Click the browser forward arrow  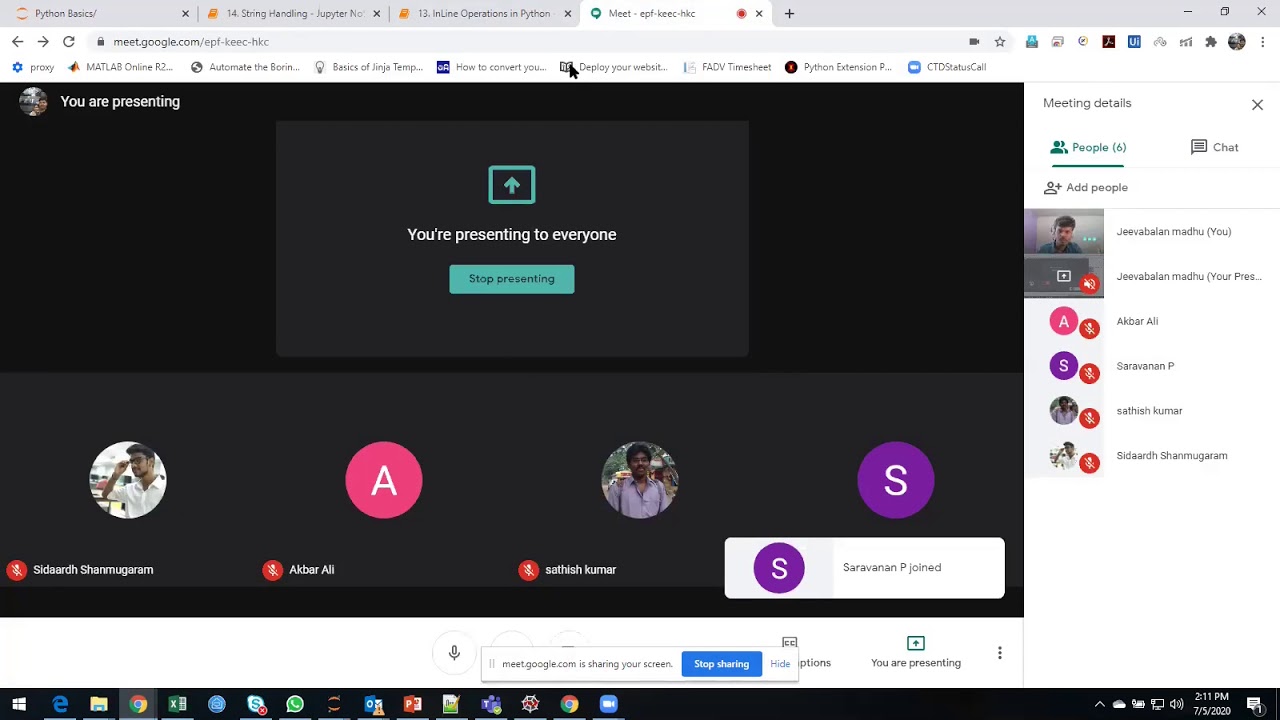43,41
